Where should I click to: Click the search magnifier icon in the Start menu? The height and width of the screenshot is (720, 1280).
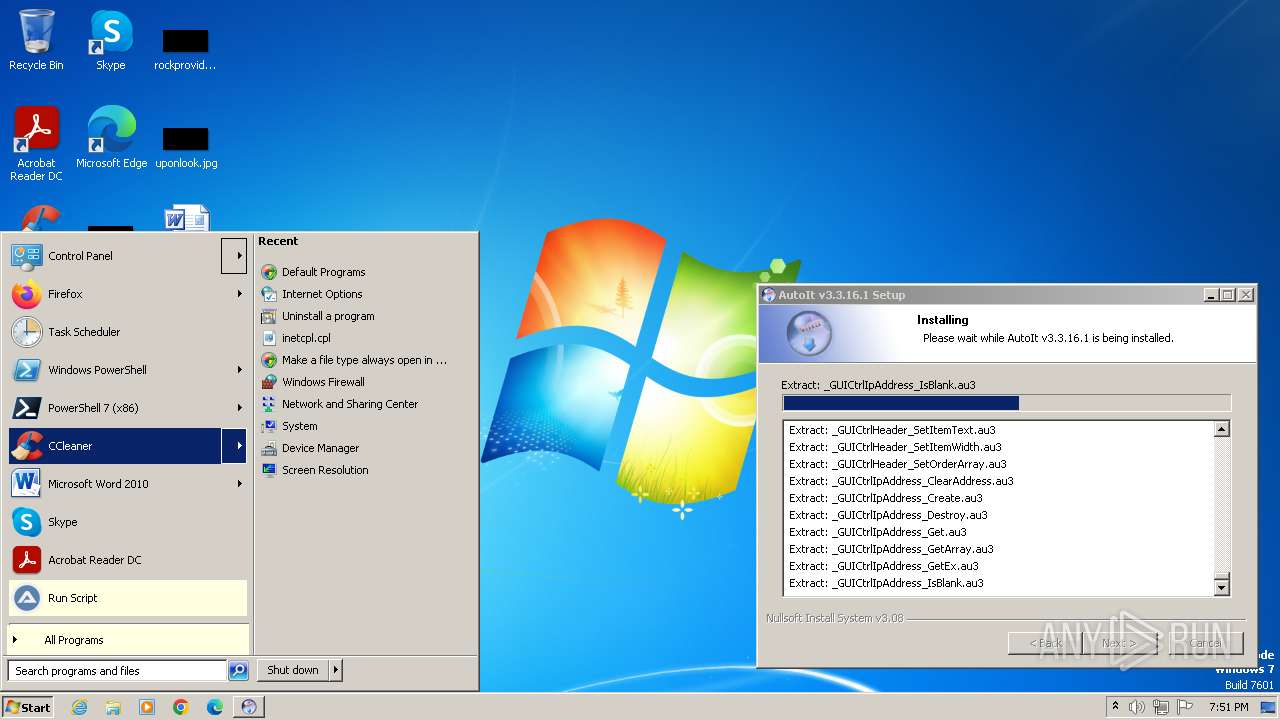(238, 671)
